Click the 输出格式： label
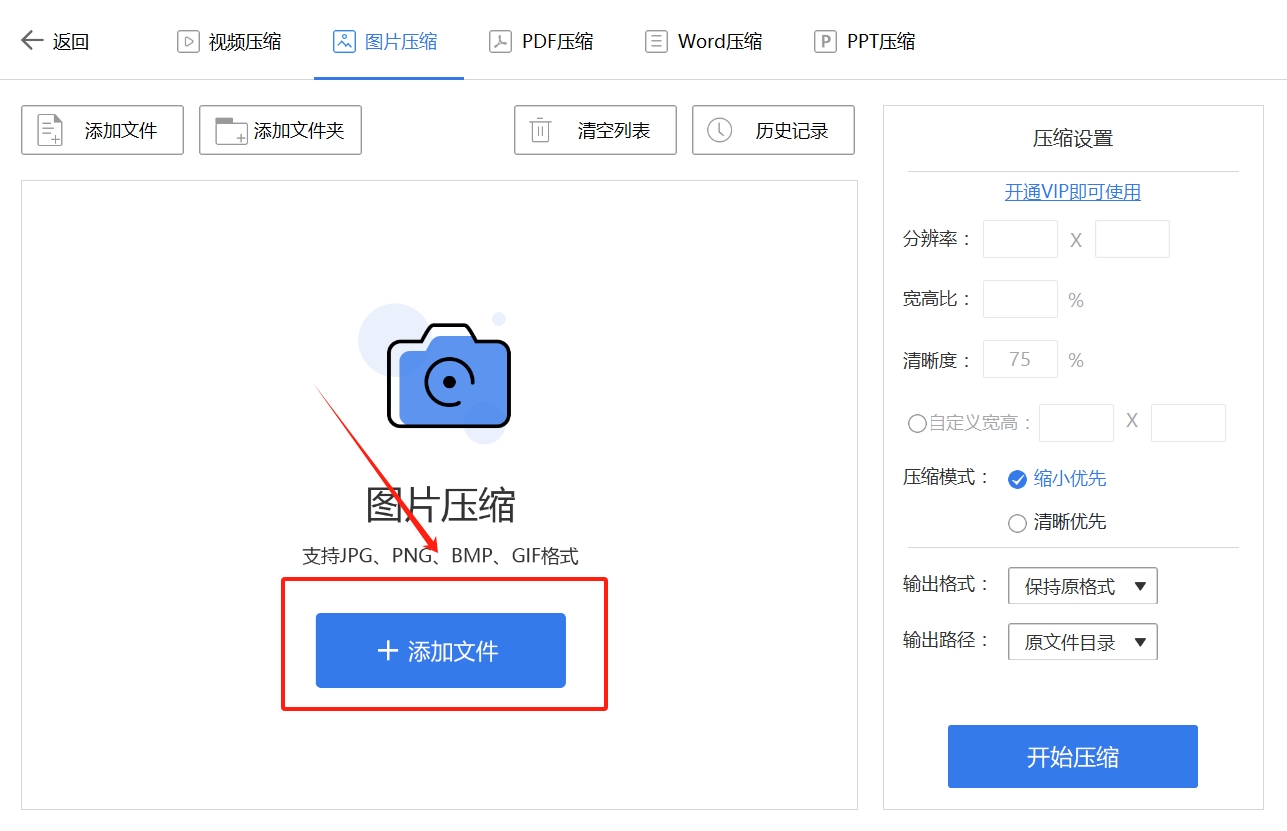This screenshot has height=831, width=1287. click(x=946, y=584)
